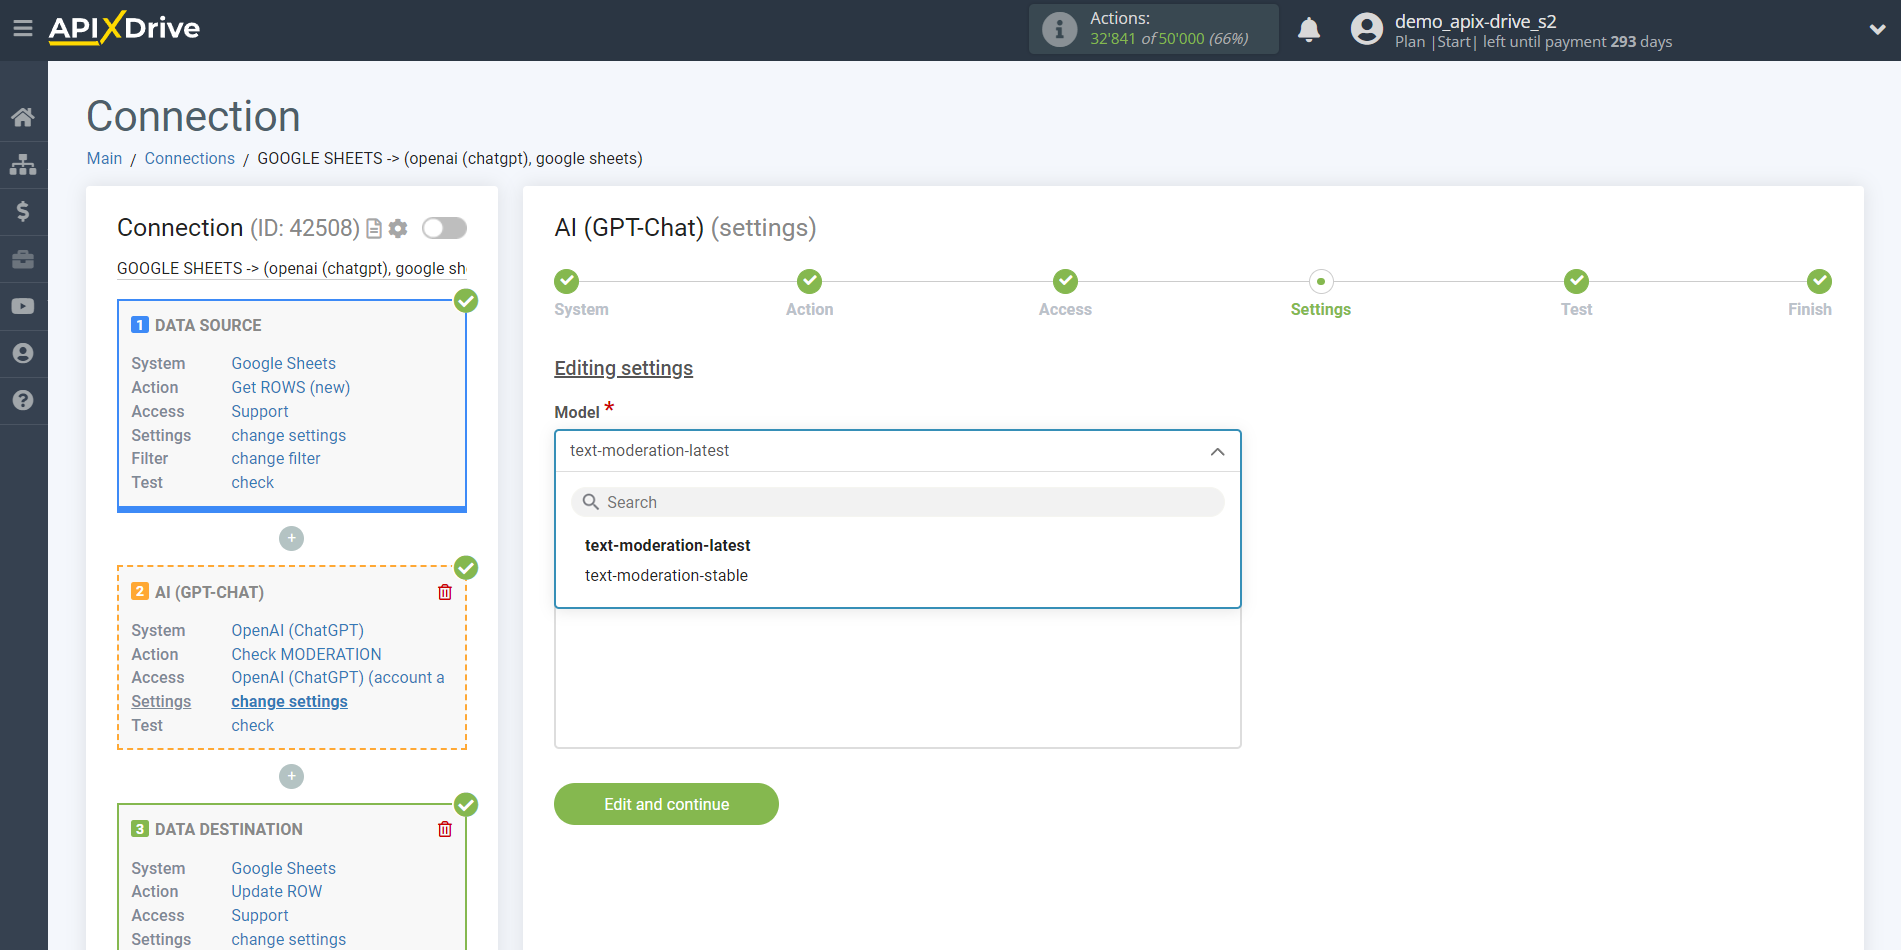Select text-moderation-latest option
This screenshot has width=1901, height=950.
[x=667, y=545]
